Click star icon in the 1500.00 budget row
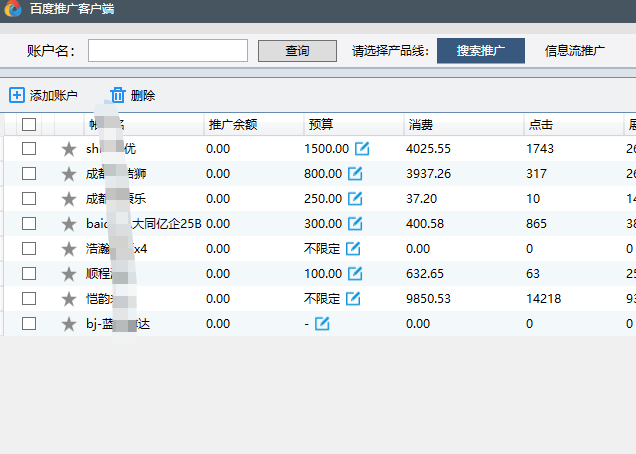 point(69,149)
